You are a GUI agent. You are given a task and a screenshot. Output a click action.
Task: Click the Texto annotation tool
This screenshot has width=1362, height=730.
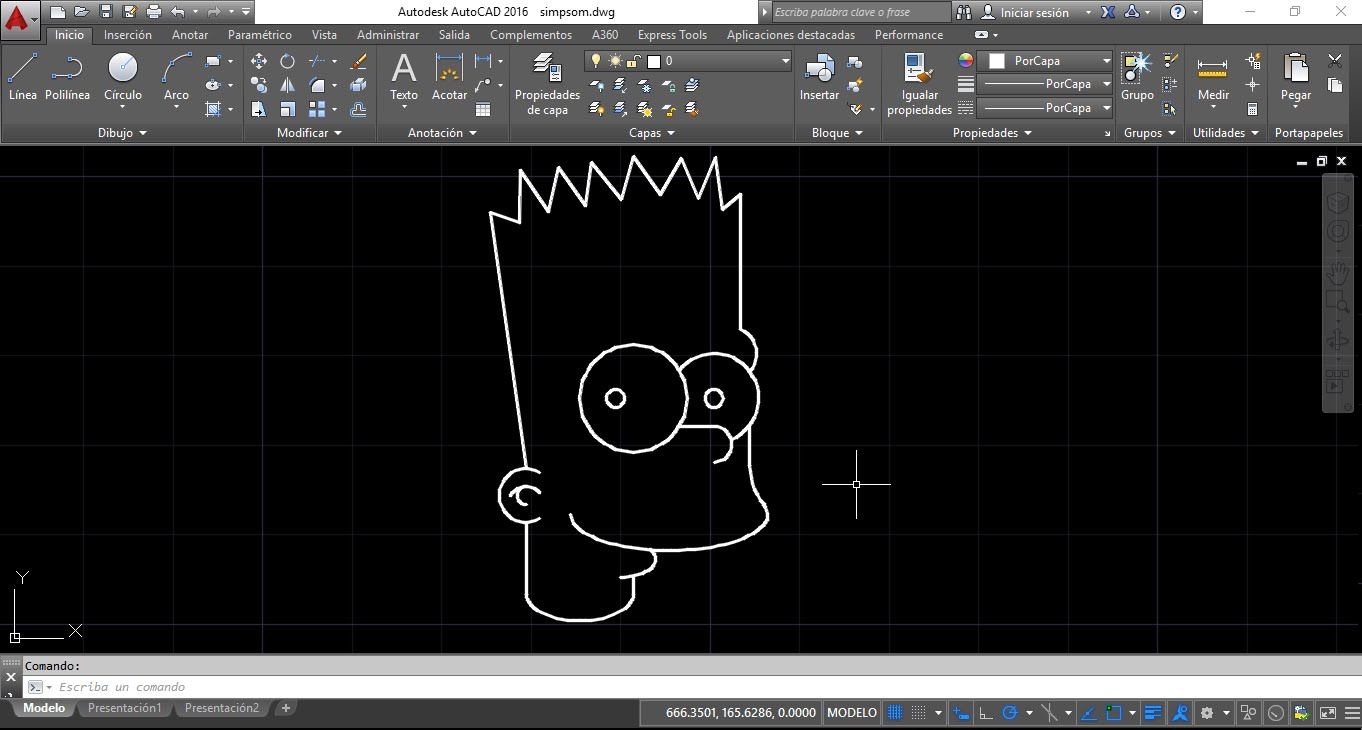(403, 77)
